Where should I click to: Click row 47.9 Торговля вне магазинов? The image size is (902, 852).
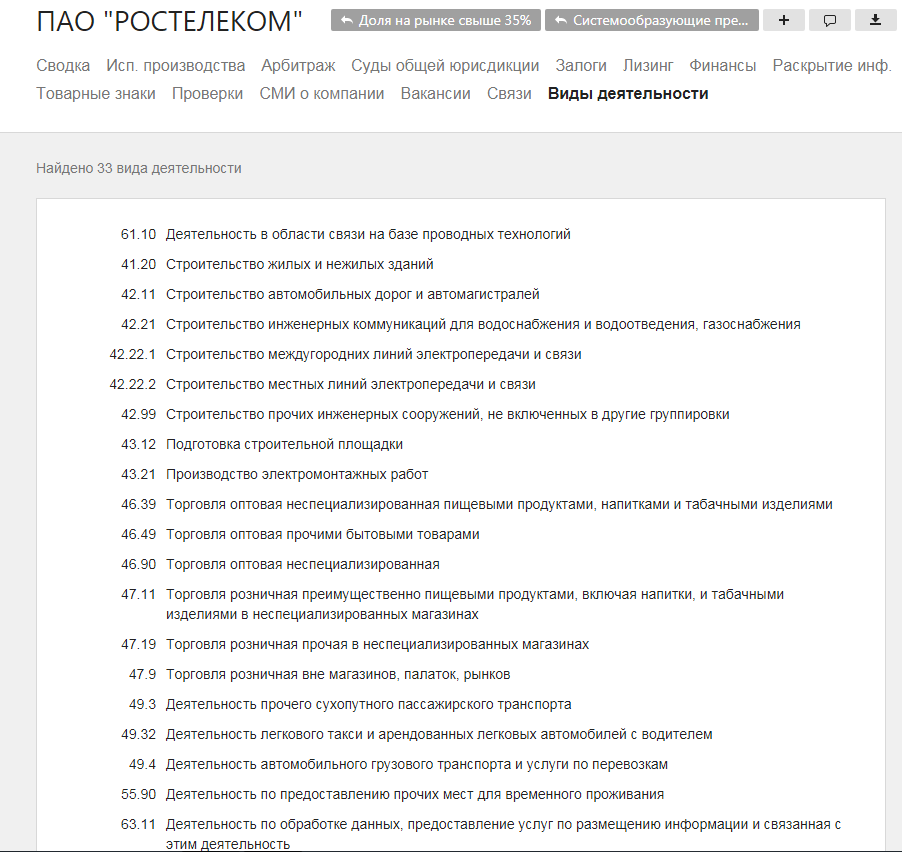point(319,674)
